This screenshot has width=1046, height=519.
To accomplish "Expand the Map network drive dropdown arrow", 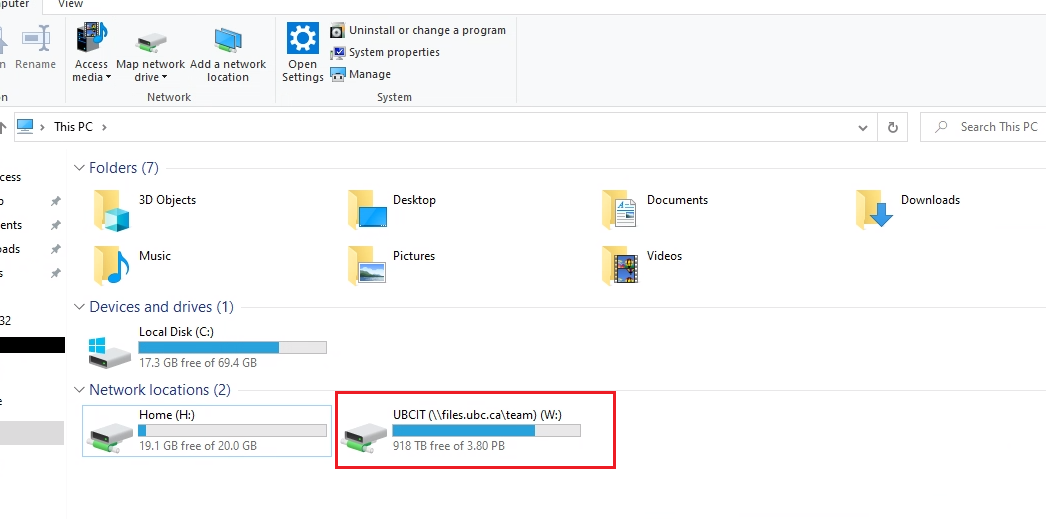I will (165, 78).
